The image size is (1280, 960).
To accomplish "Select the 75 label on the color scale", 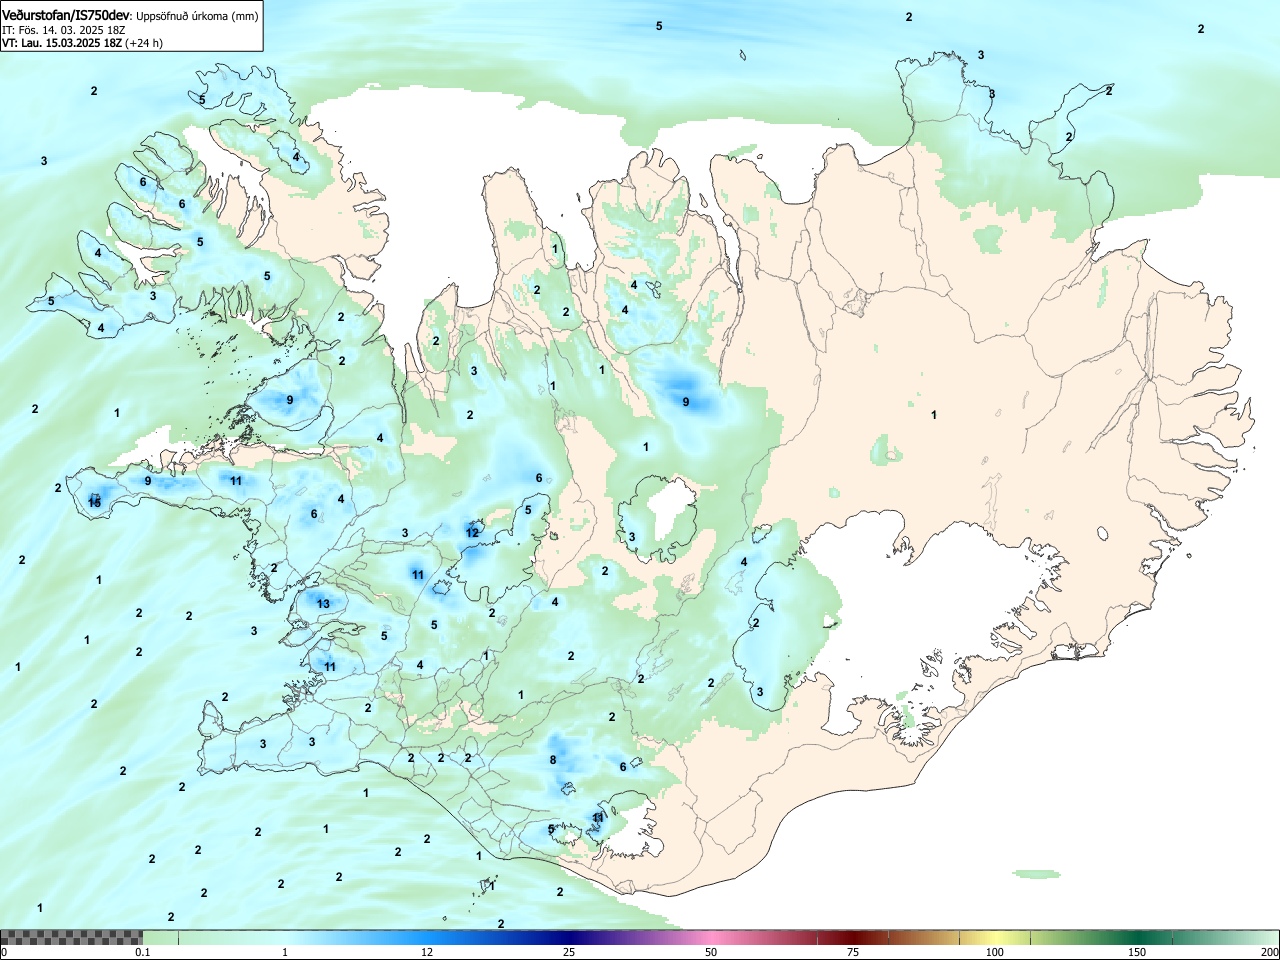I will coord(853,952).
